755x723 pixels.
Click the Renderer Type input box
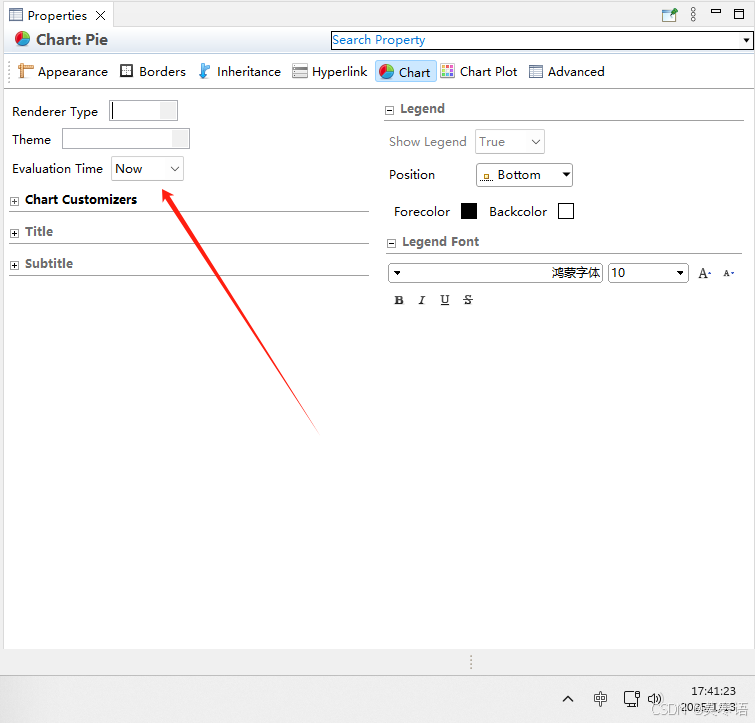click(143, 111)
